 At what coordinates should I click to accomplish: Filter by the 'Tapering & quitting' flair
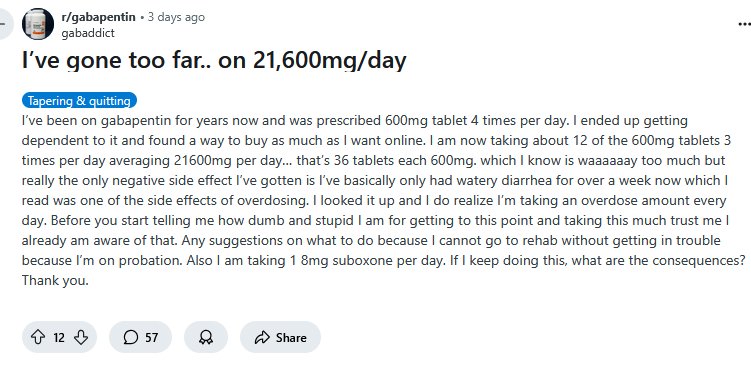pyautogui.click(x=79, y=101)
